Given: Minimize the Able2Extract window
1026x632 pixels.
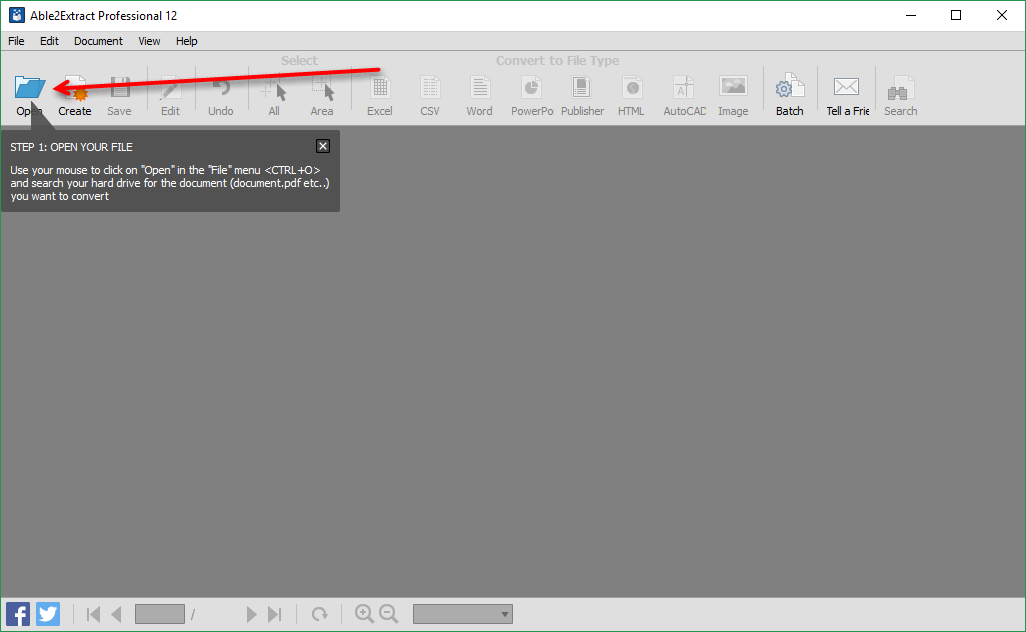Looking at the screenshot, I should coord(910,16).
